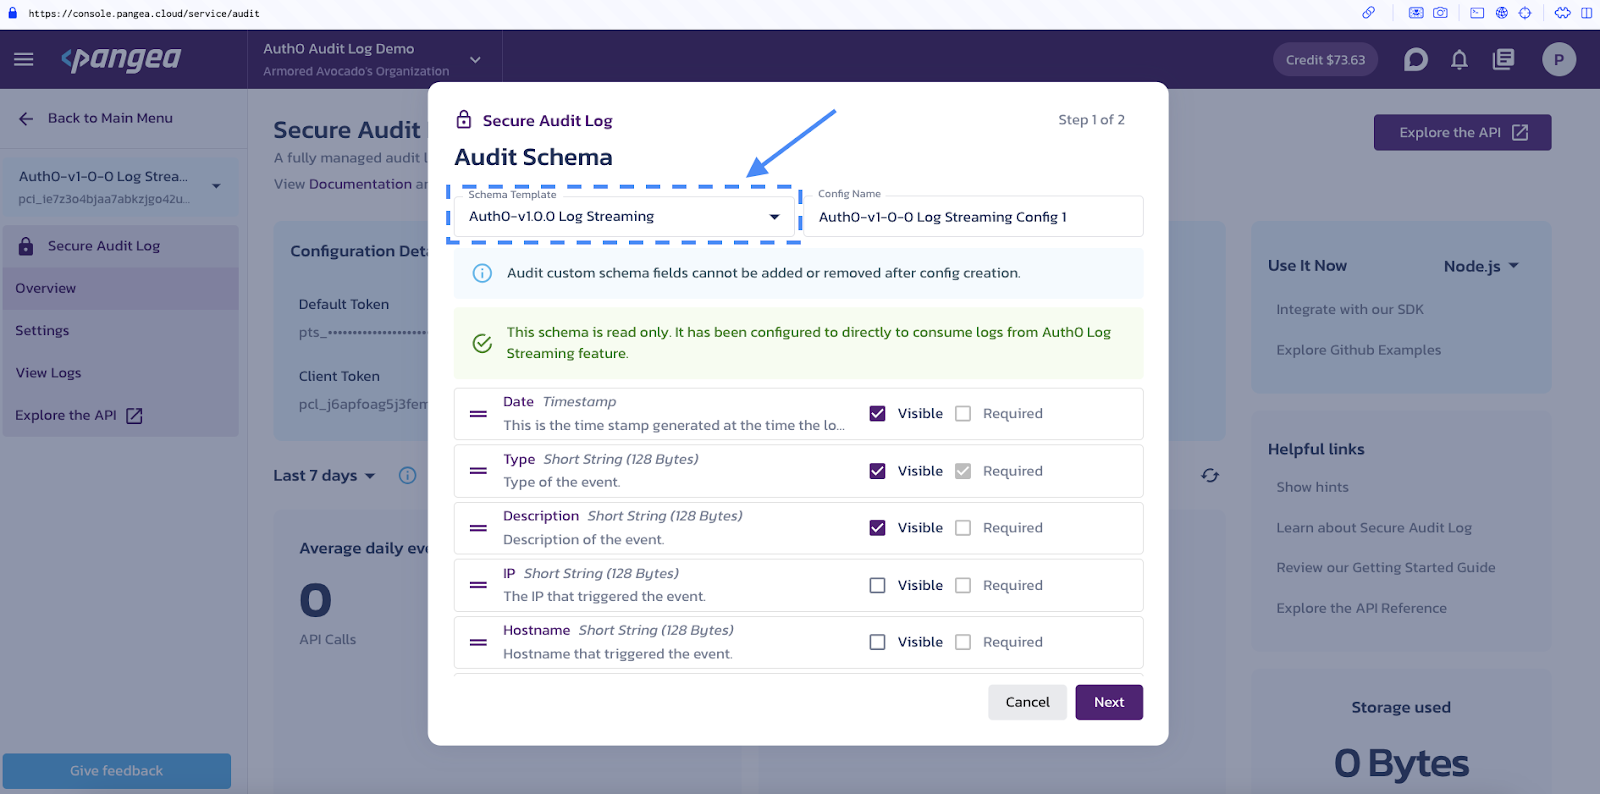
Task: Click the camera screenshot icon in browser bar
Action: (1440, 13)
